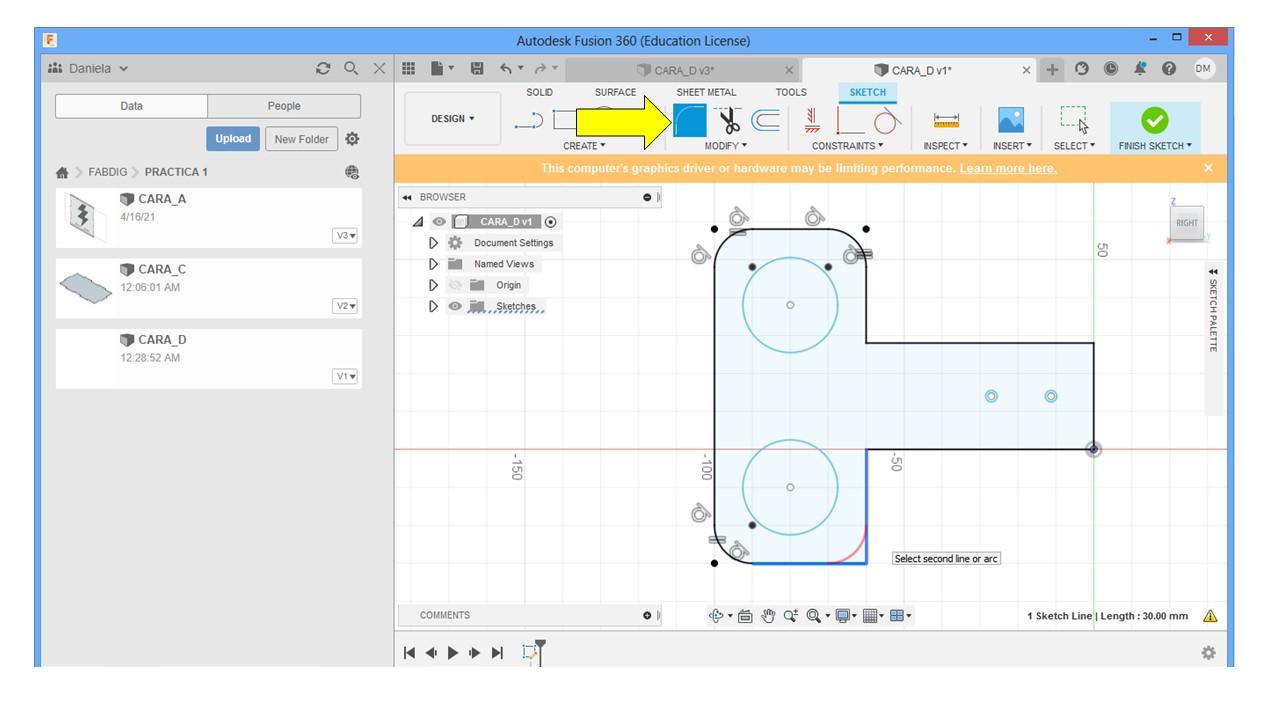
Task: Select the Offset tool
Action: [x=766, y=120]
